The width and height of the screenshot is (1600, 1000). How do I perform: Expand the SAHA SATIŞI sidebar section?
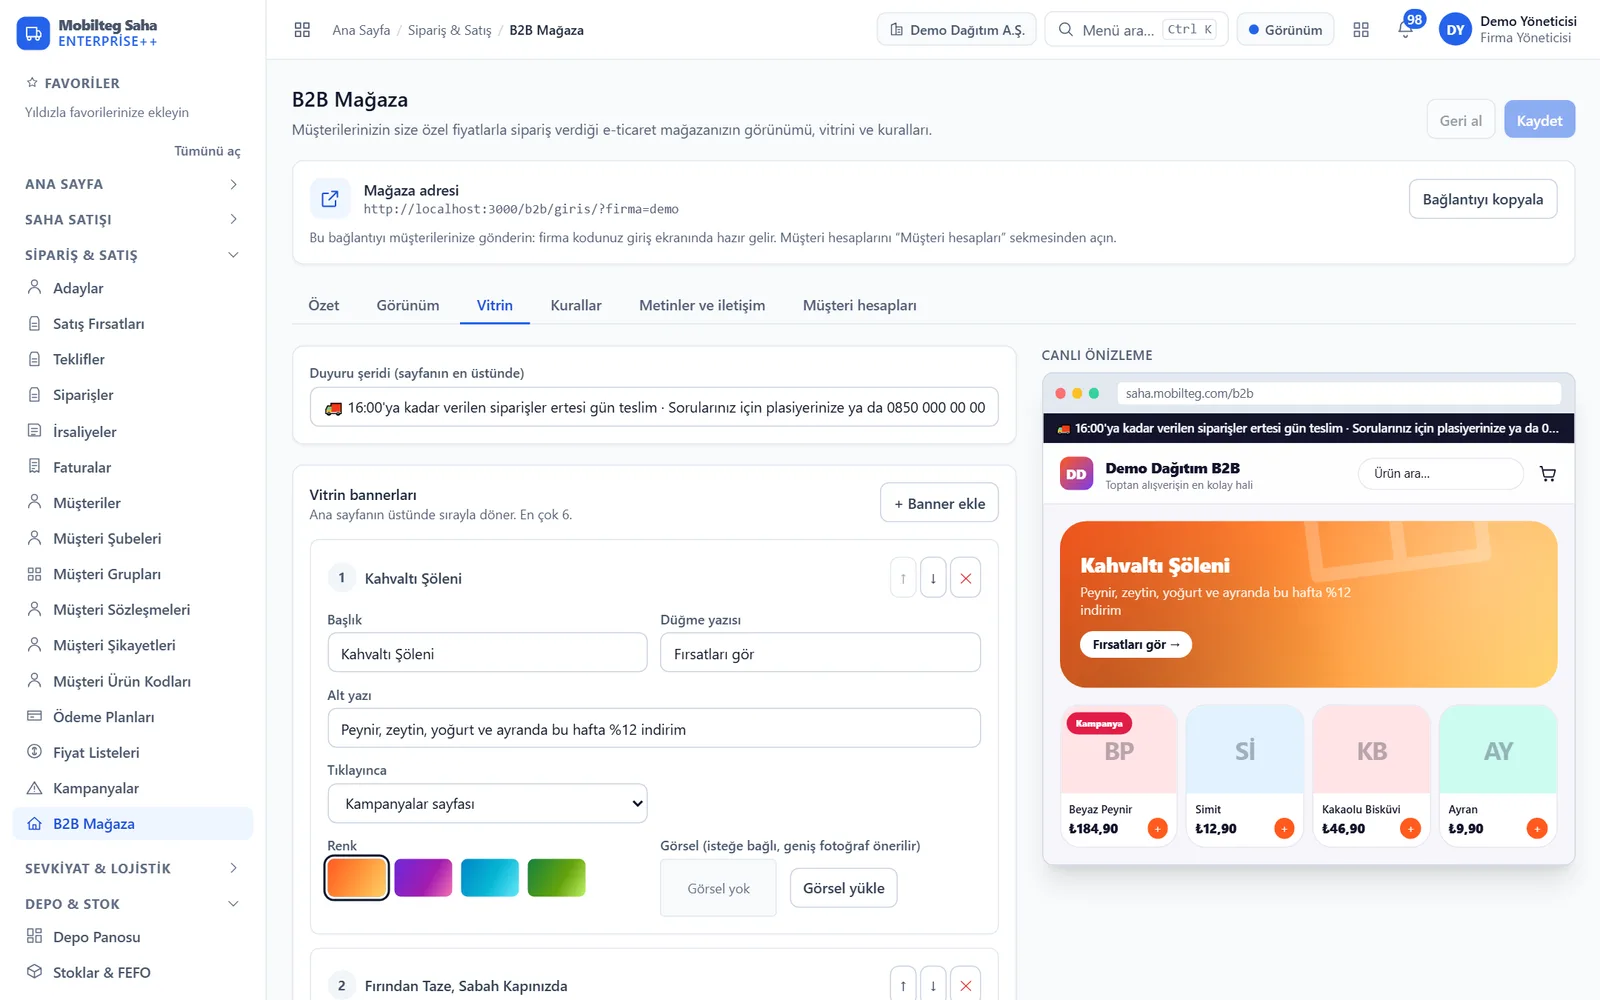tap(132, 219)
